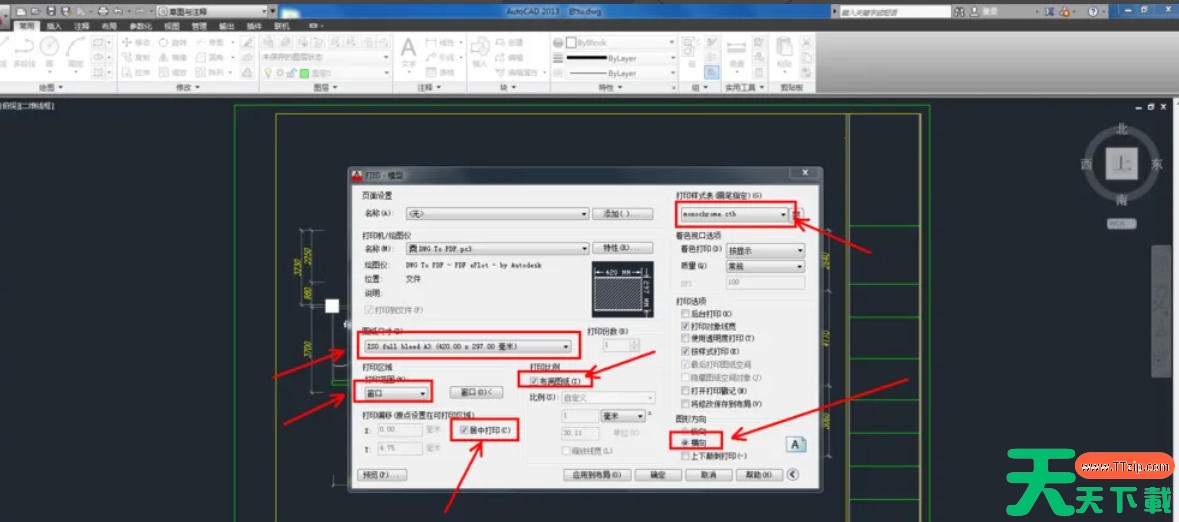
Task: Open the monochrome.ctb plot style table dropdown
Action: [733, 214]
